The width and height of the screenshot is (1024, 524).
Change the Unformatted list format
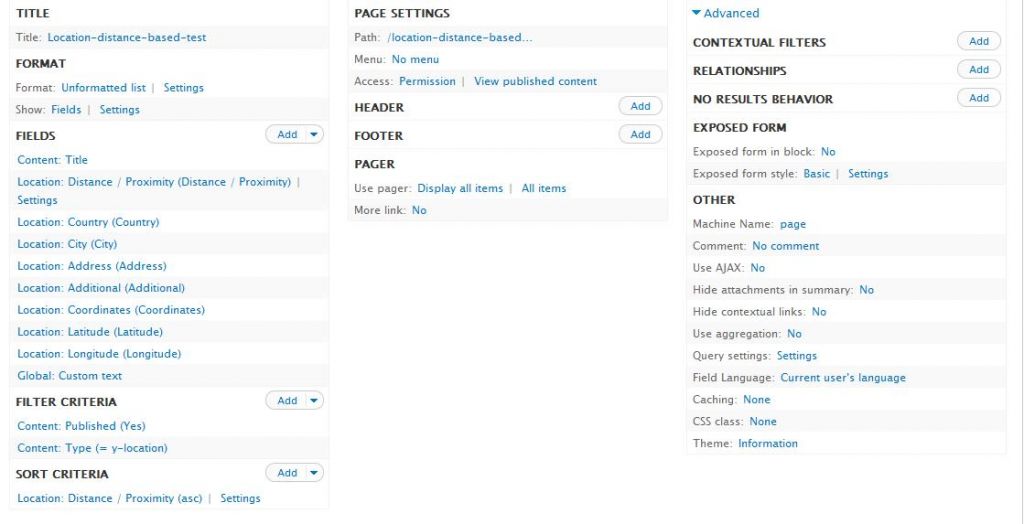pos(103,87)
